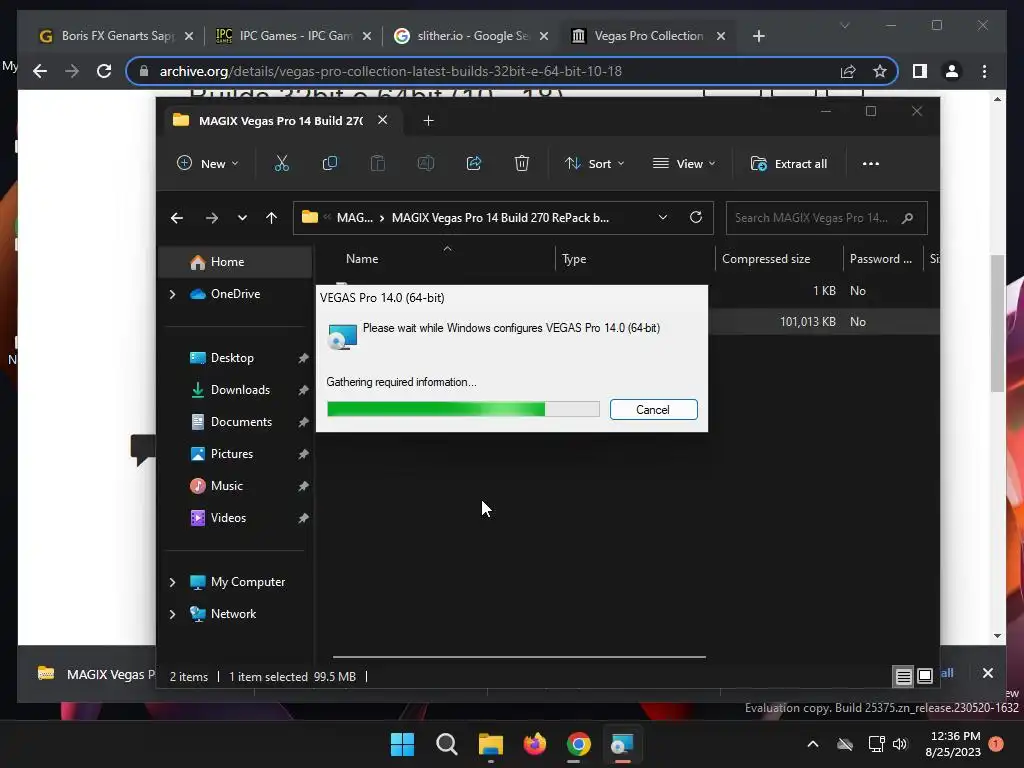Screen dimensions: 1024x768
Task: Open Firefox from taskbar
Action: [x=534, y=744]
